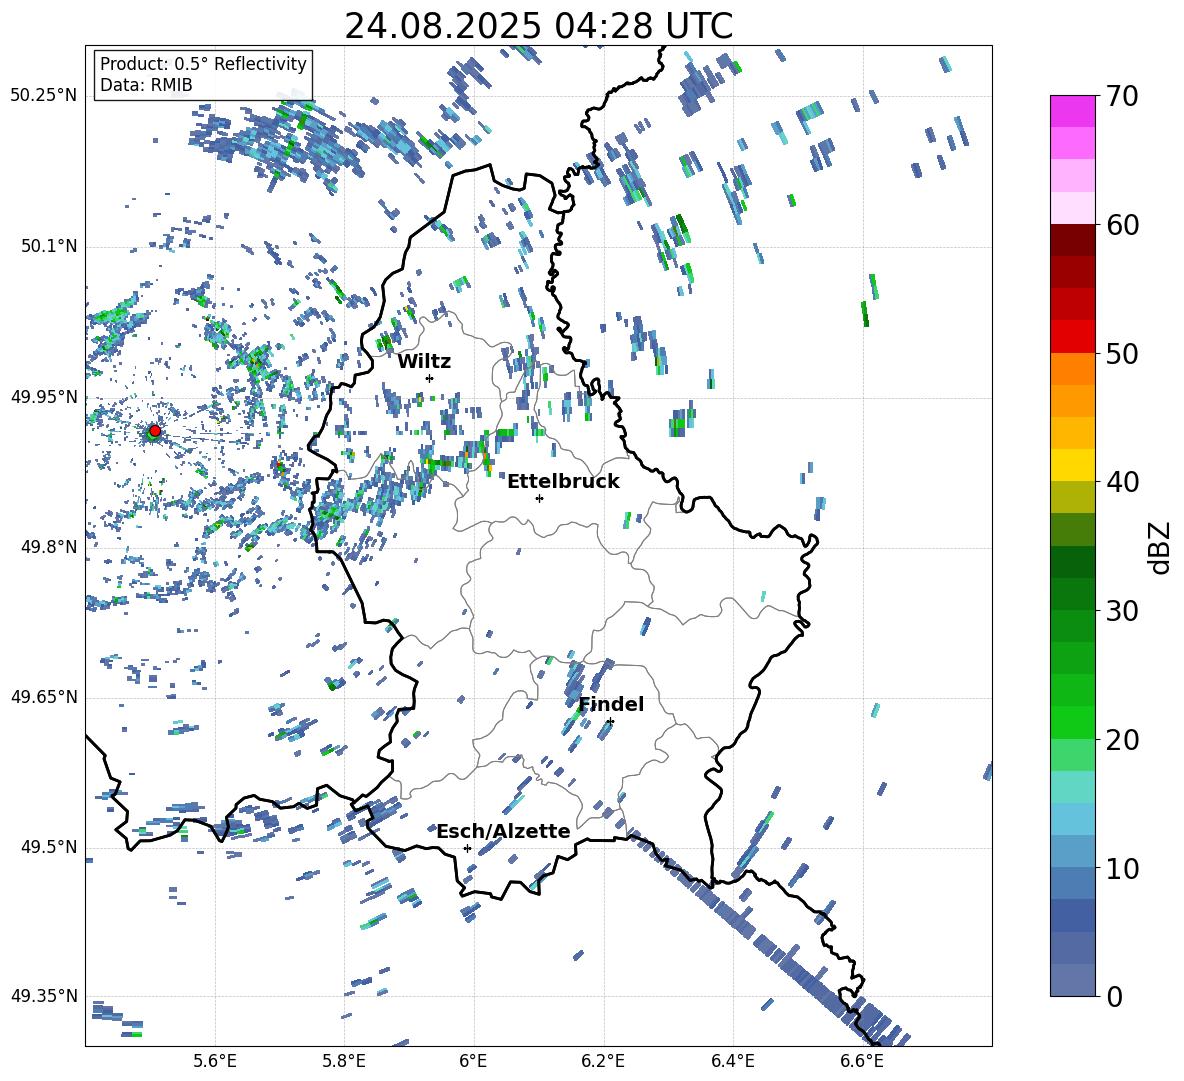
Task: Click the plot title 24.08.2025 04:28 UTC
Action: (538, 26)
